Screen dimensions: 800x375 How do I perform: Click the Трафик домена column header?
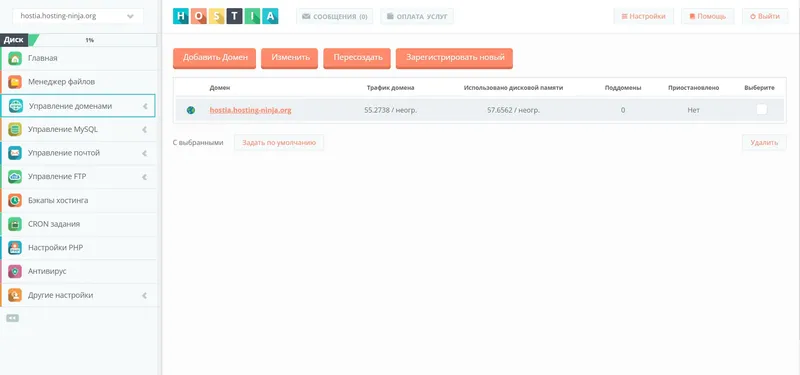pyautogui.click(x=390, y=88)
